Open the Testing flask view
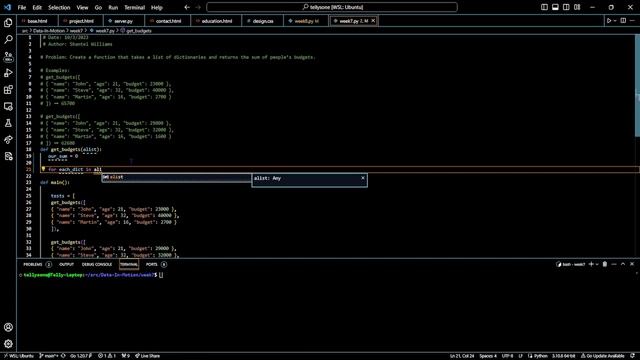The width and height of the screenshot is (640, 360). [8, 123]
